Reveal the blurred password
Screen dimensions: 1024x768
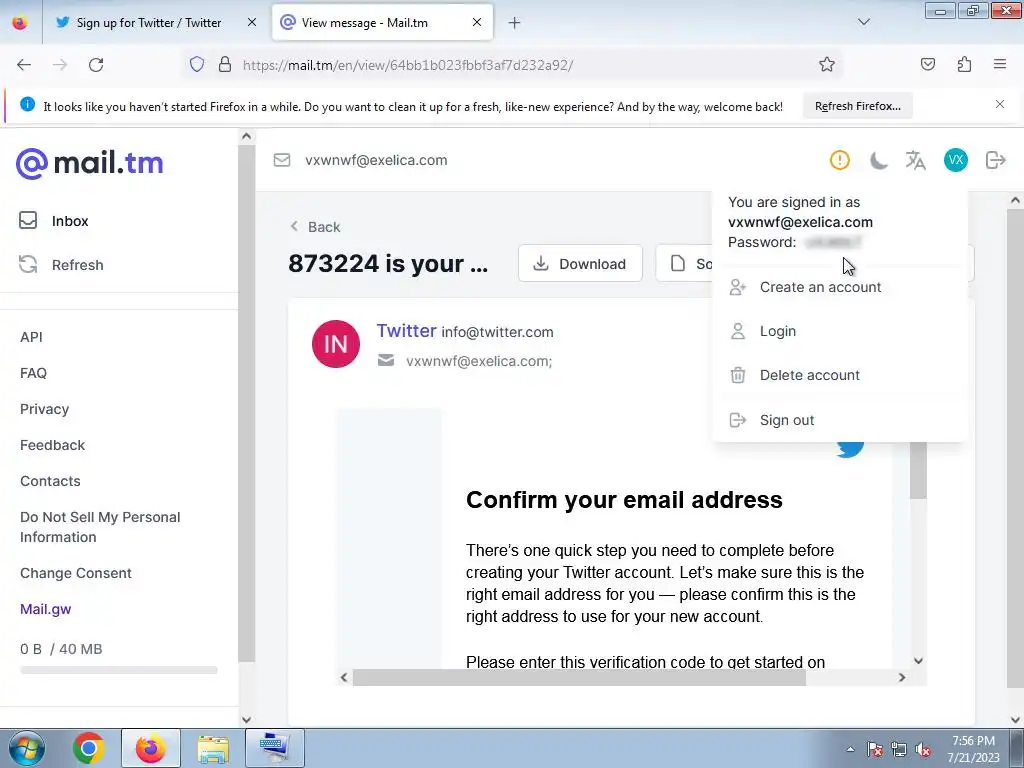[833, 242]
